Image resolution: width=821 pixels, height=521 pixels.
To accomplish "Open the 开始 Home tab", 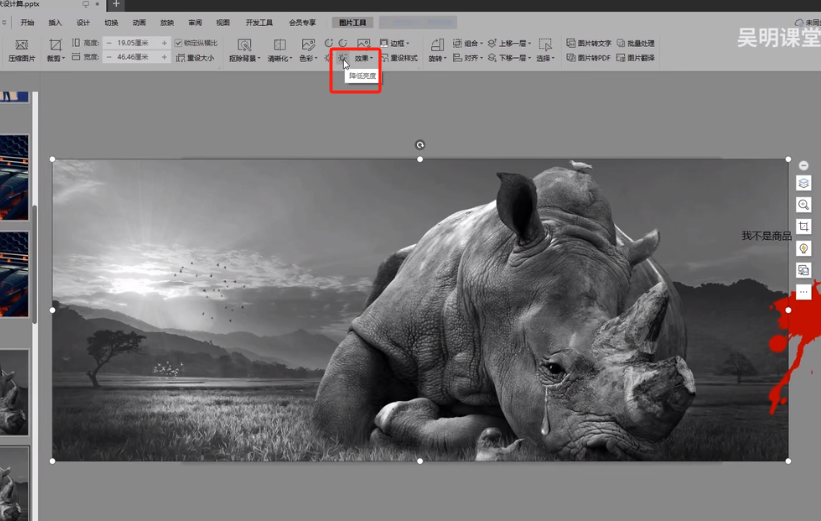I will pos(27,23).
